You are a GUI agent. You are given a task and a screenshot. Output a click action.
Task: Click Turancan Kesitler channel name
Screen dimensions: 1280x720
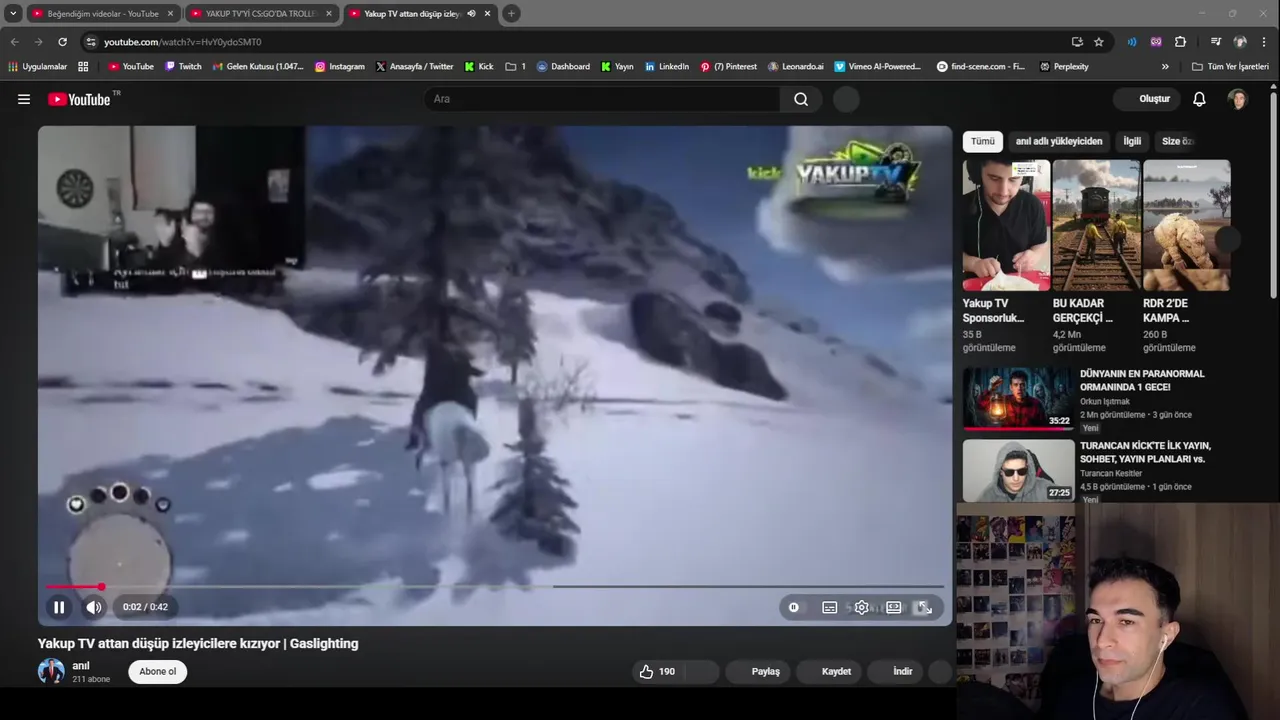tap(1111, 473)
